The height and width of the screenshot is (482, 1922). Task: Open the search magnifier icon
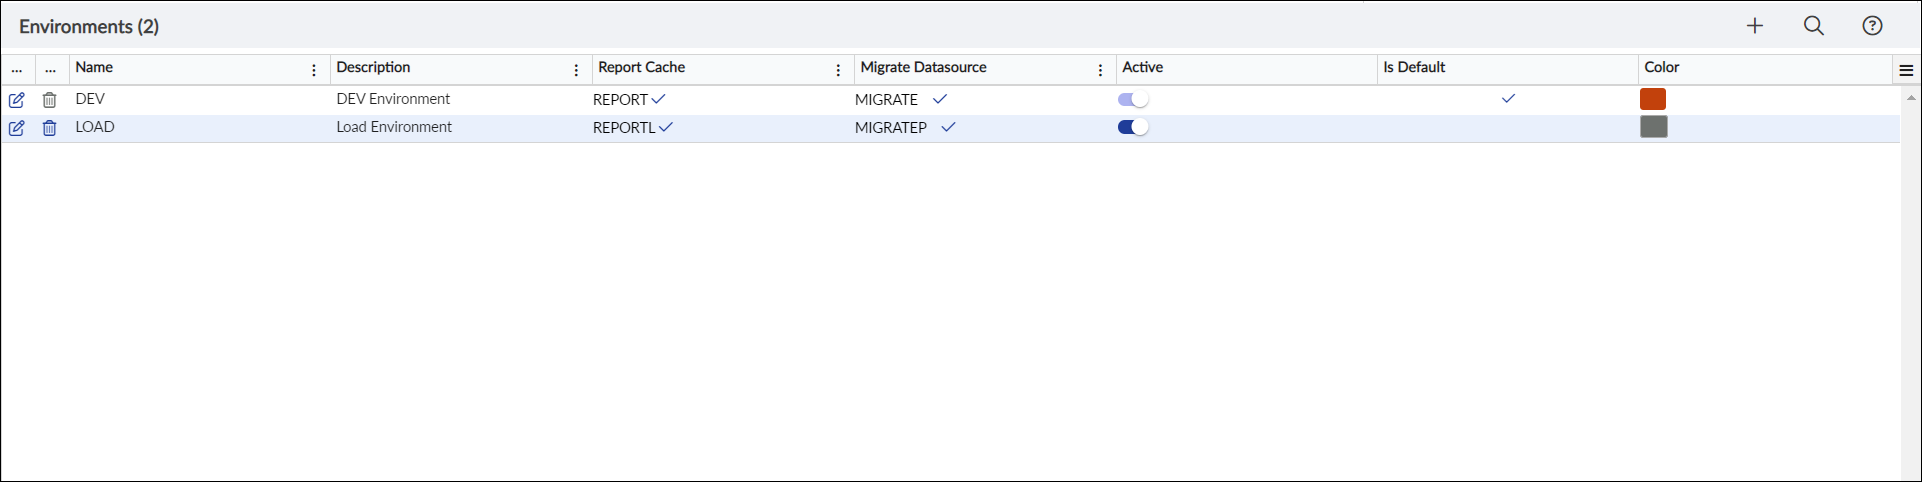pyautogui.click(x=1814, y=26)
